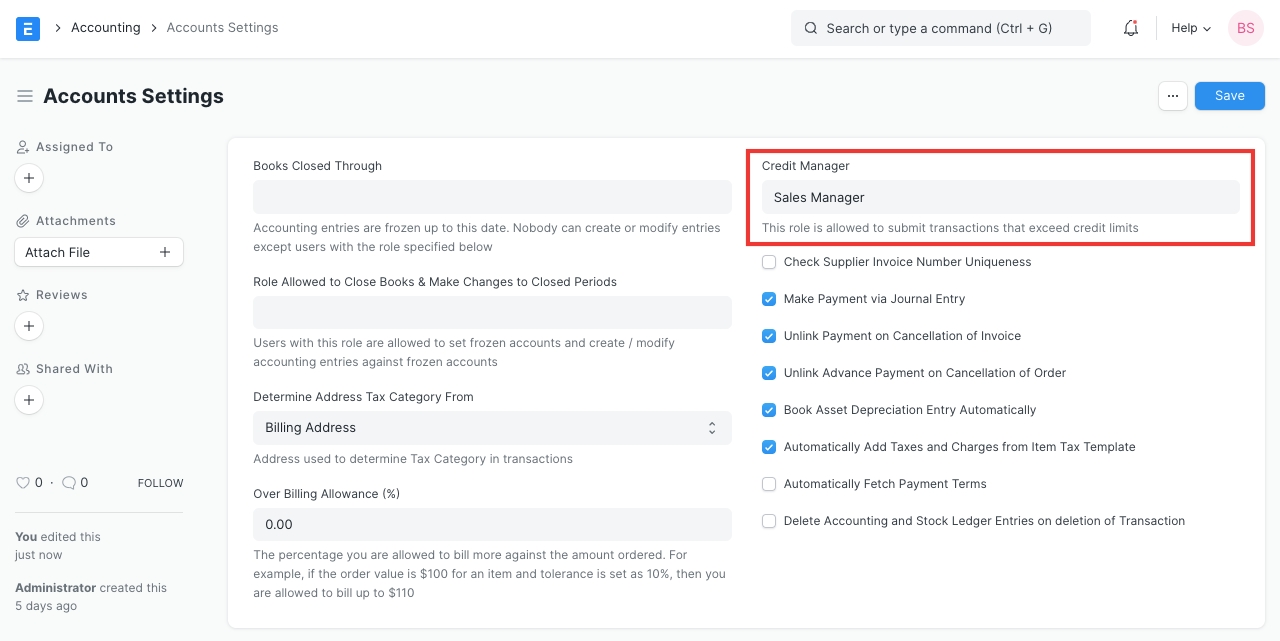Click the Accounts Settings breadcrumb item
Image resolution: width=1280 pixels, height=641 pixels.
pyautogui.click(x=222, y=28)
